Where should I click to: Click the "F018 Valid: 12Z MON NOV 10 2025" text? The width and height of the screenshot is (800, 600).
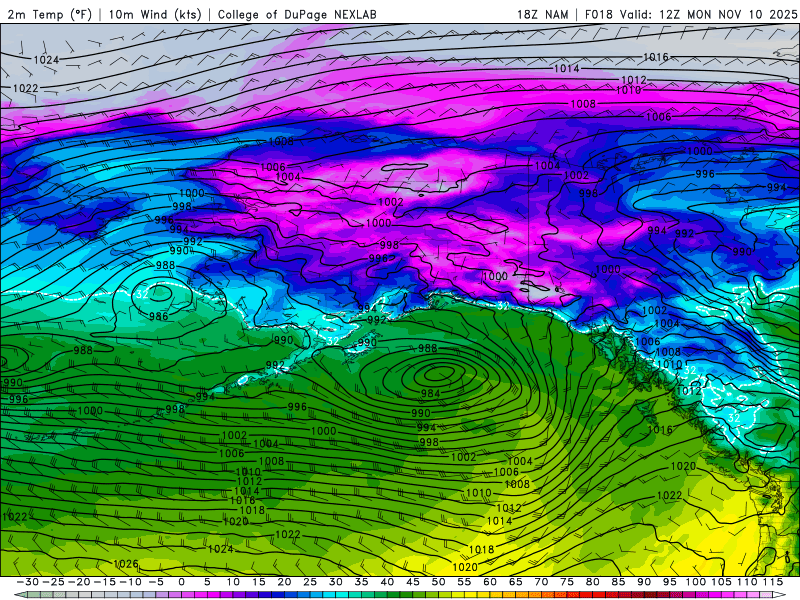(691, 14)
